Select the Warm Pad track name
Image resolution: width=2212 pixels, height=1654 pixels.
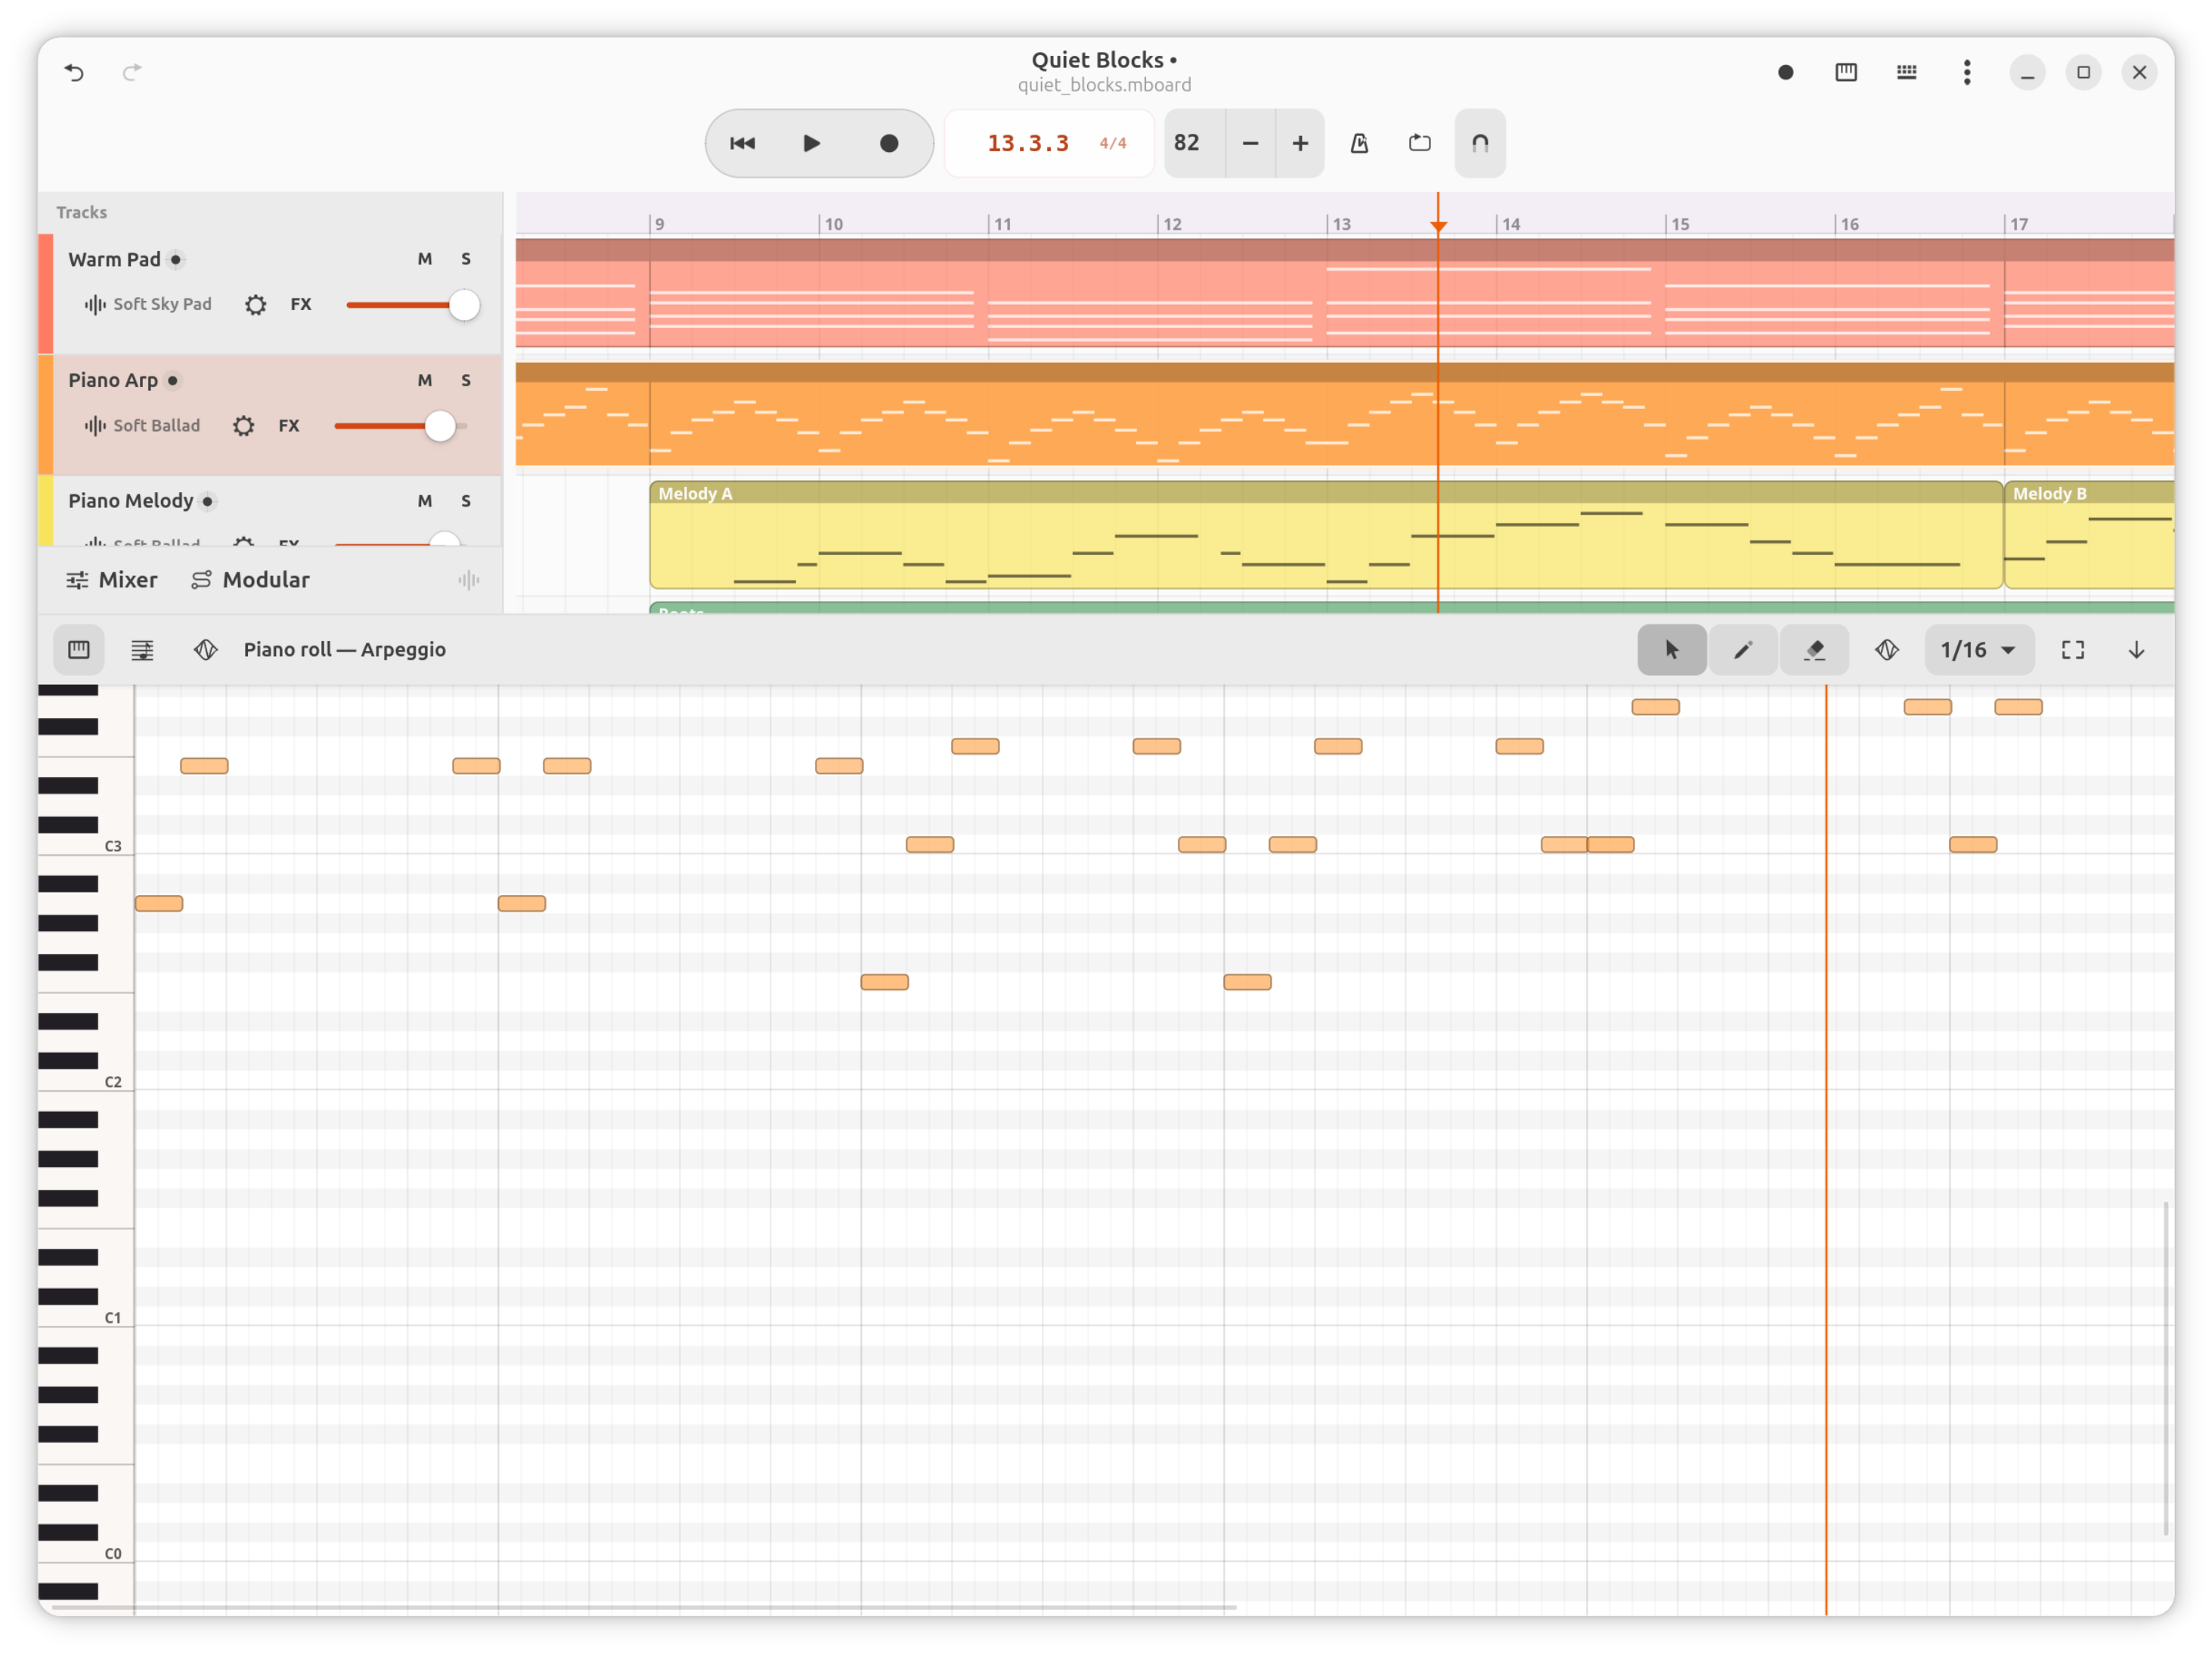[114, 259]
